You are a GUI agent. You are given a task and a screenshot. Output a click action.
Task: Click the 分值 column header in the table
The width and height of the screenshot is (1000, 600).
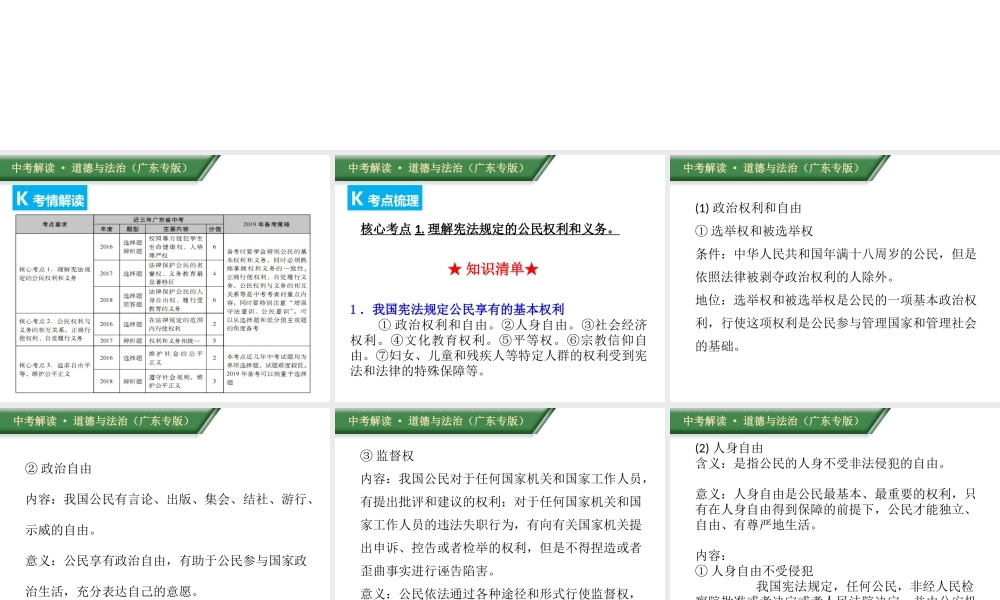click(x=214, y=229)
